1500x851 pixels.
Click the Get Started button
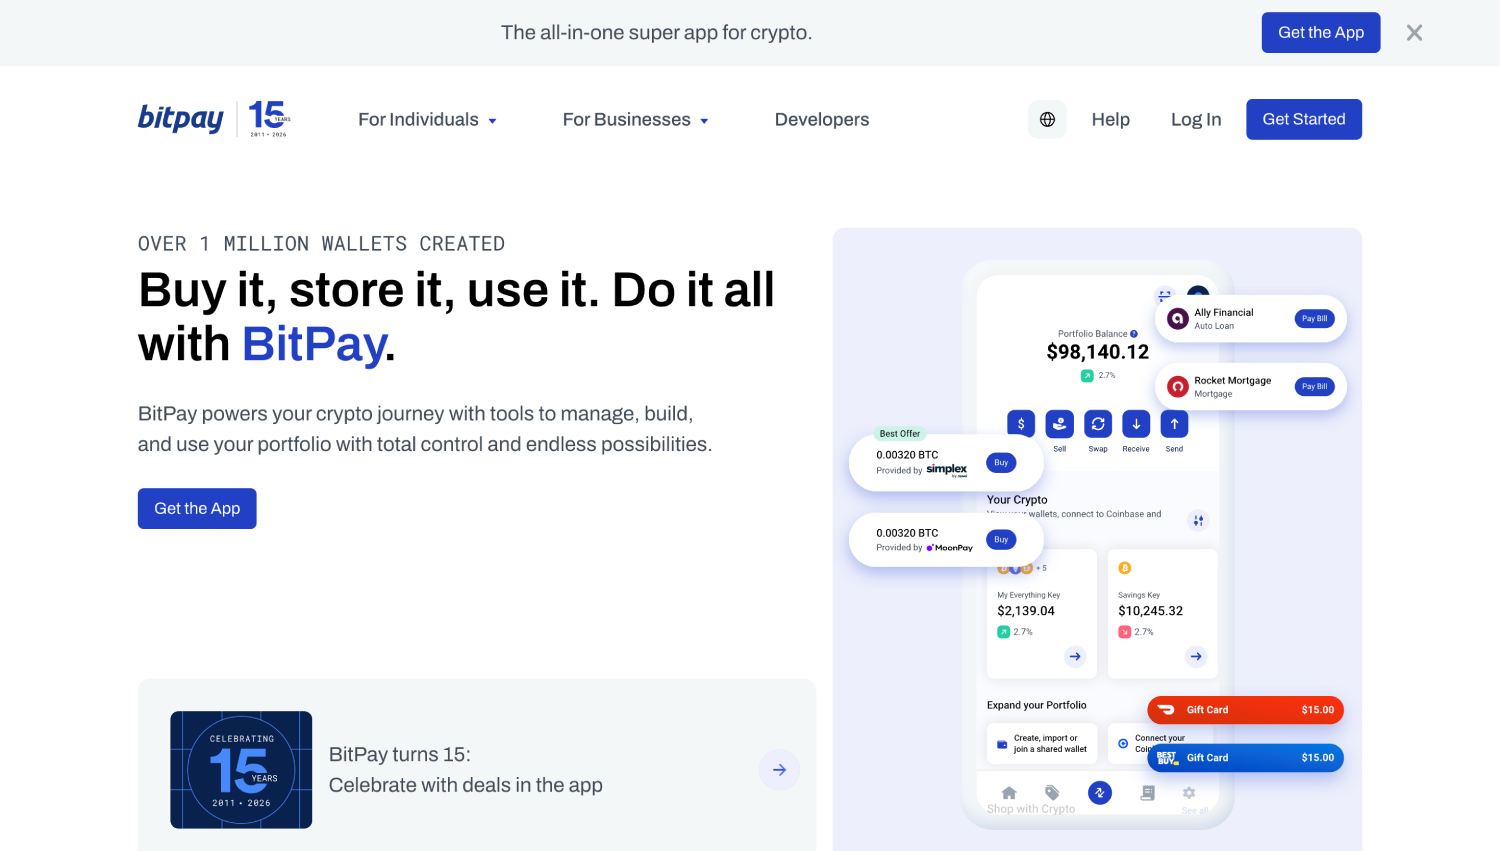pos(1304,119)
